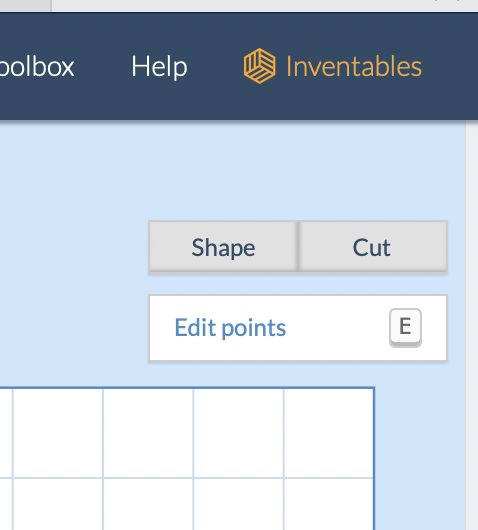Click the top-left visible canvas grid cell
The height and width of the screenshot is (530, 478).
pyautogui.click(x=6, y=433)
